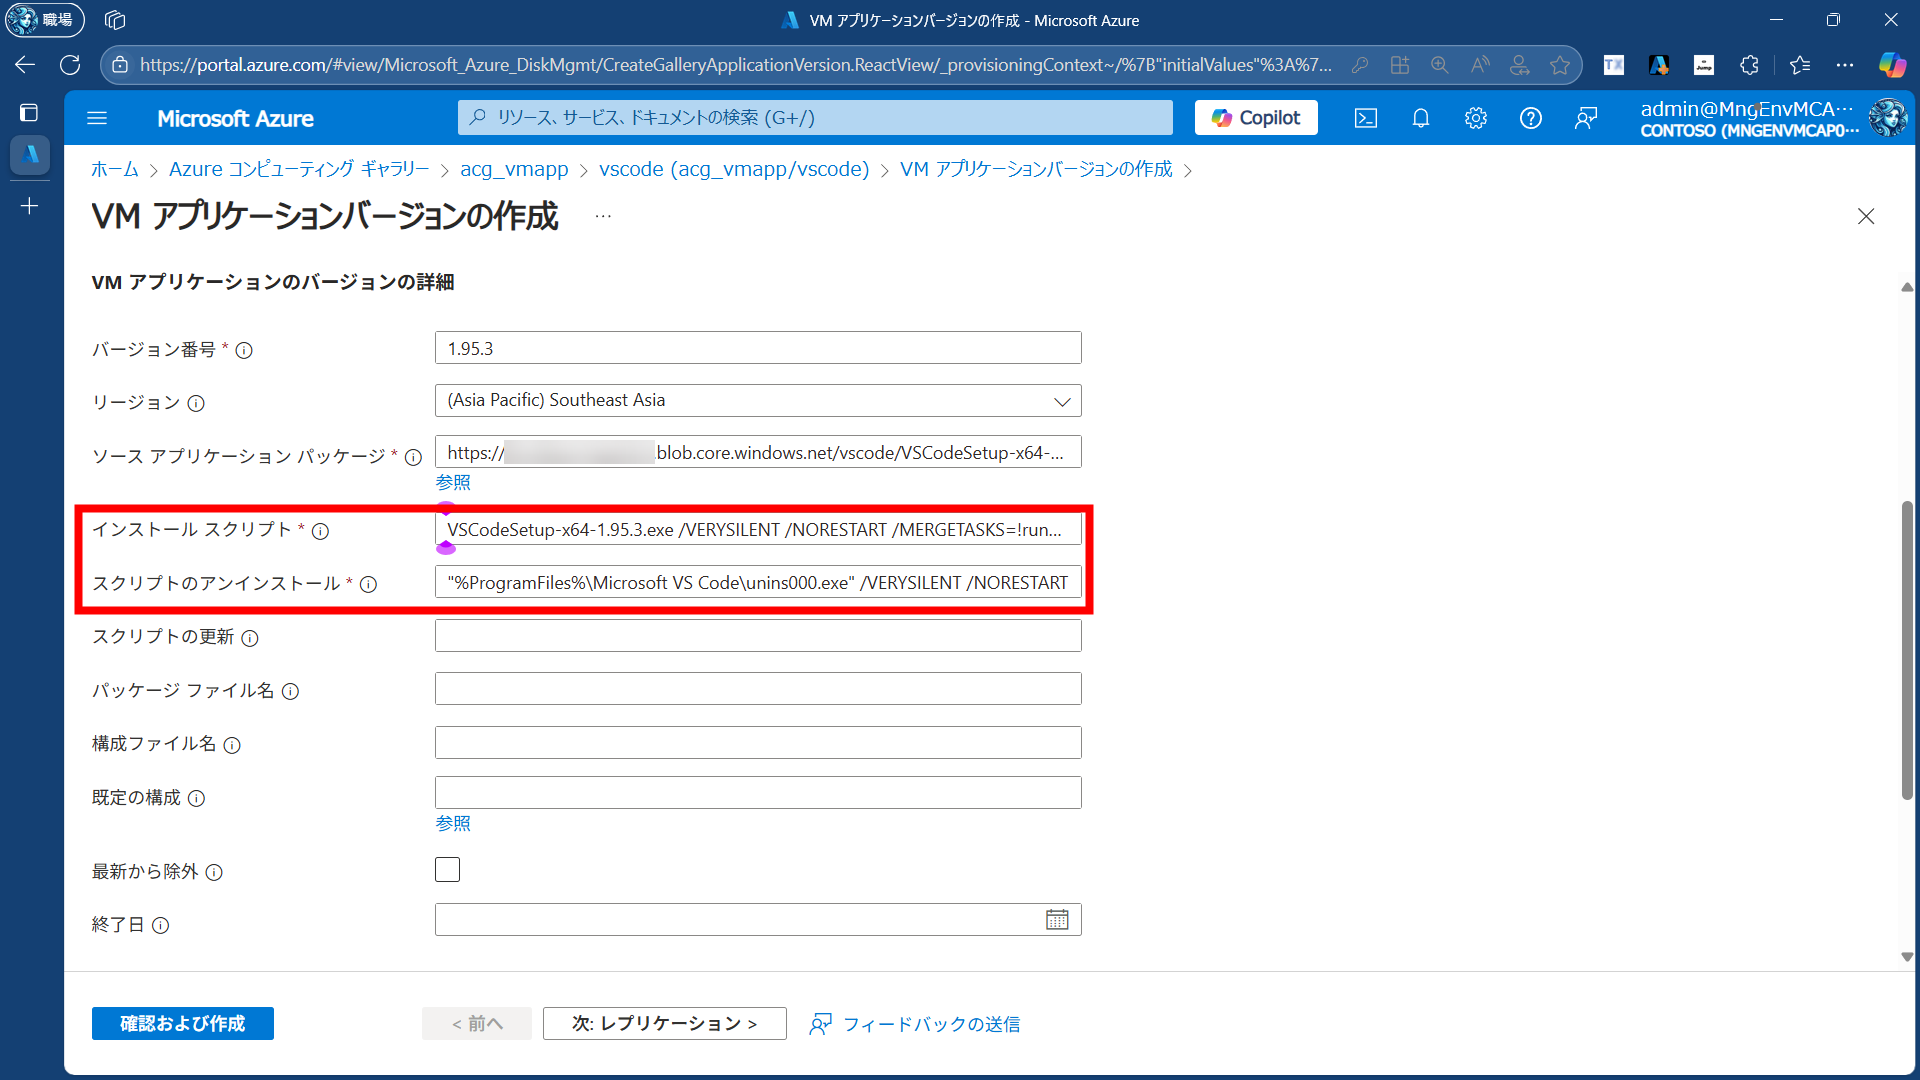Click info icon beside ソース アプリケーション パッケージ

click(413, 457)
